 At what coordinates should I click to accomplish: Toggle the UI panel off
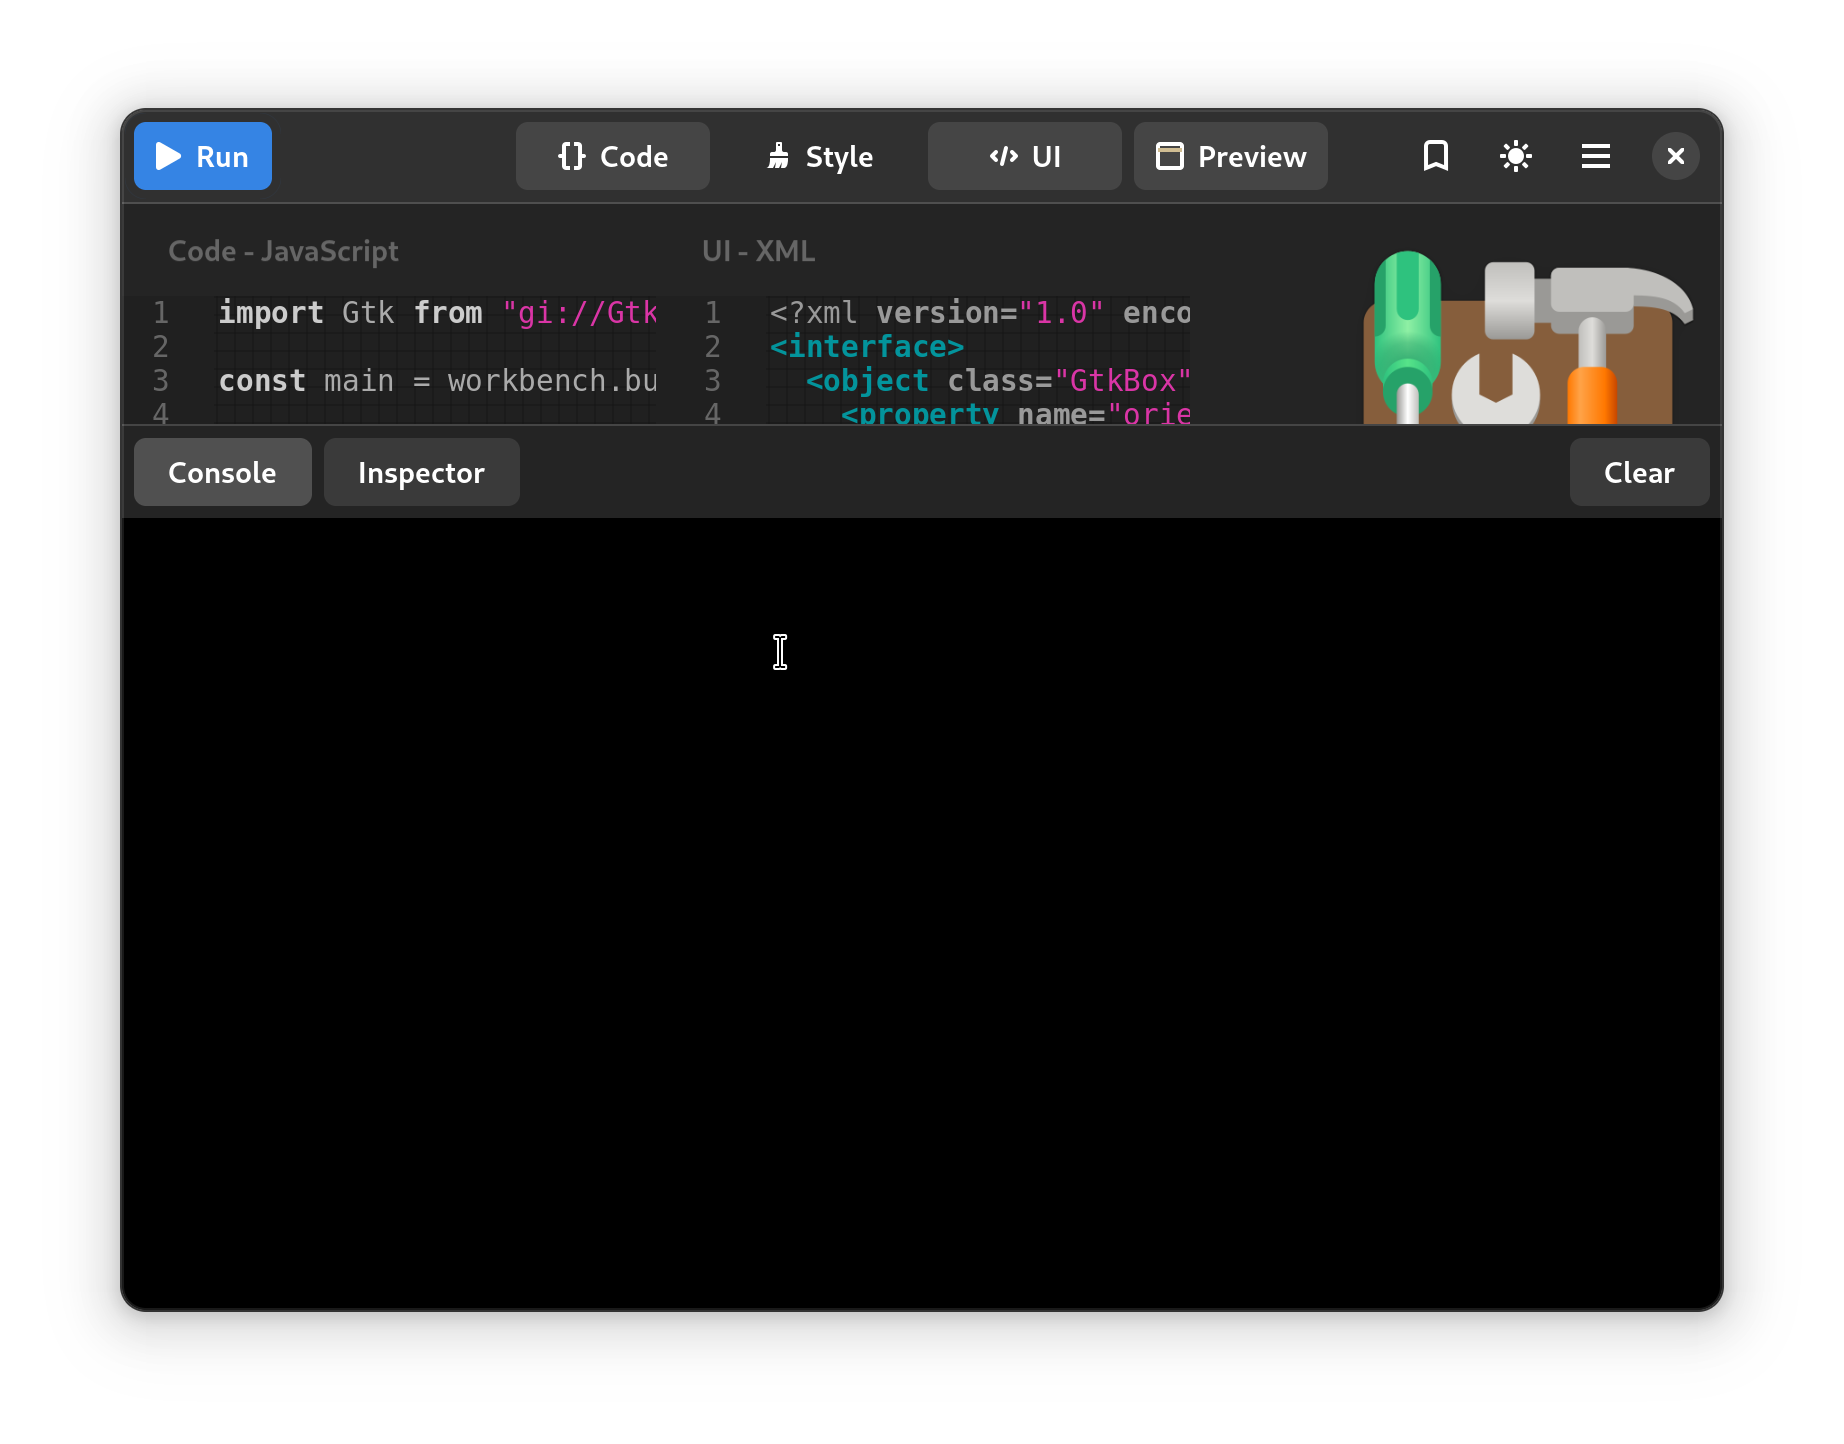(x=1024, y=156)
